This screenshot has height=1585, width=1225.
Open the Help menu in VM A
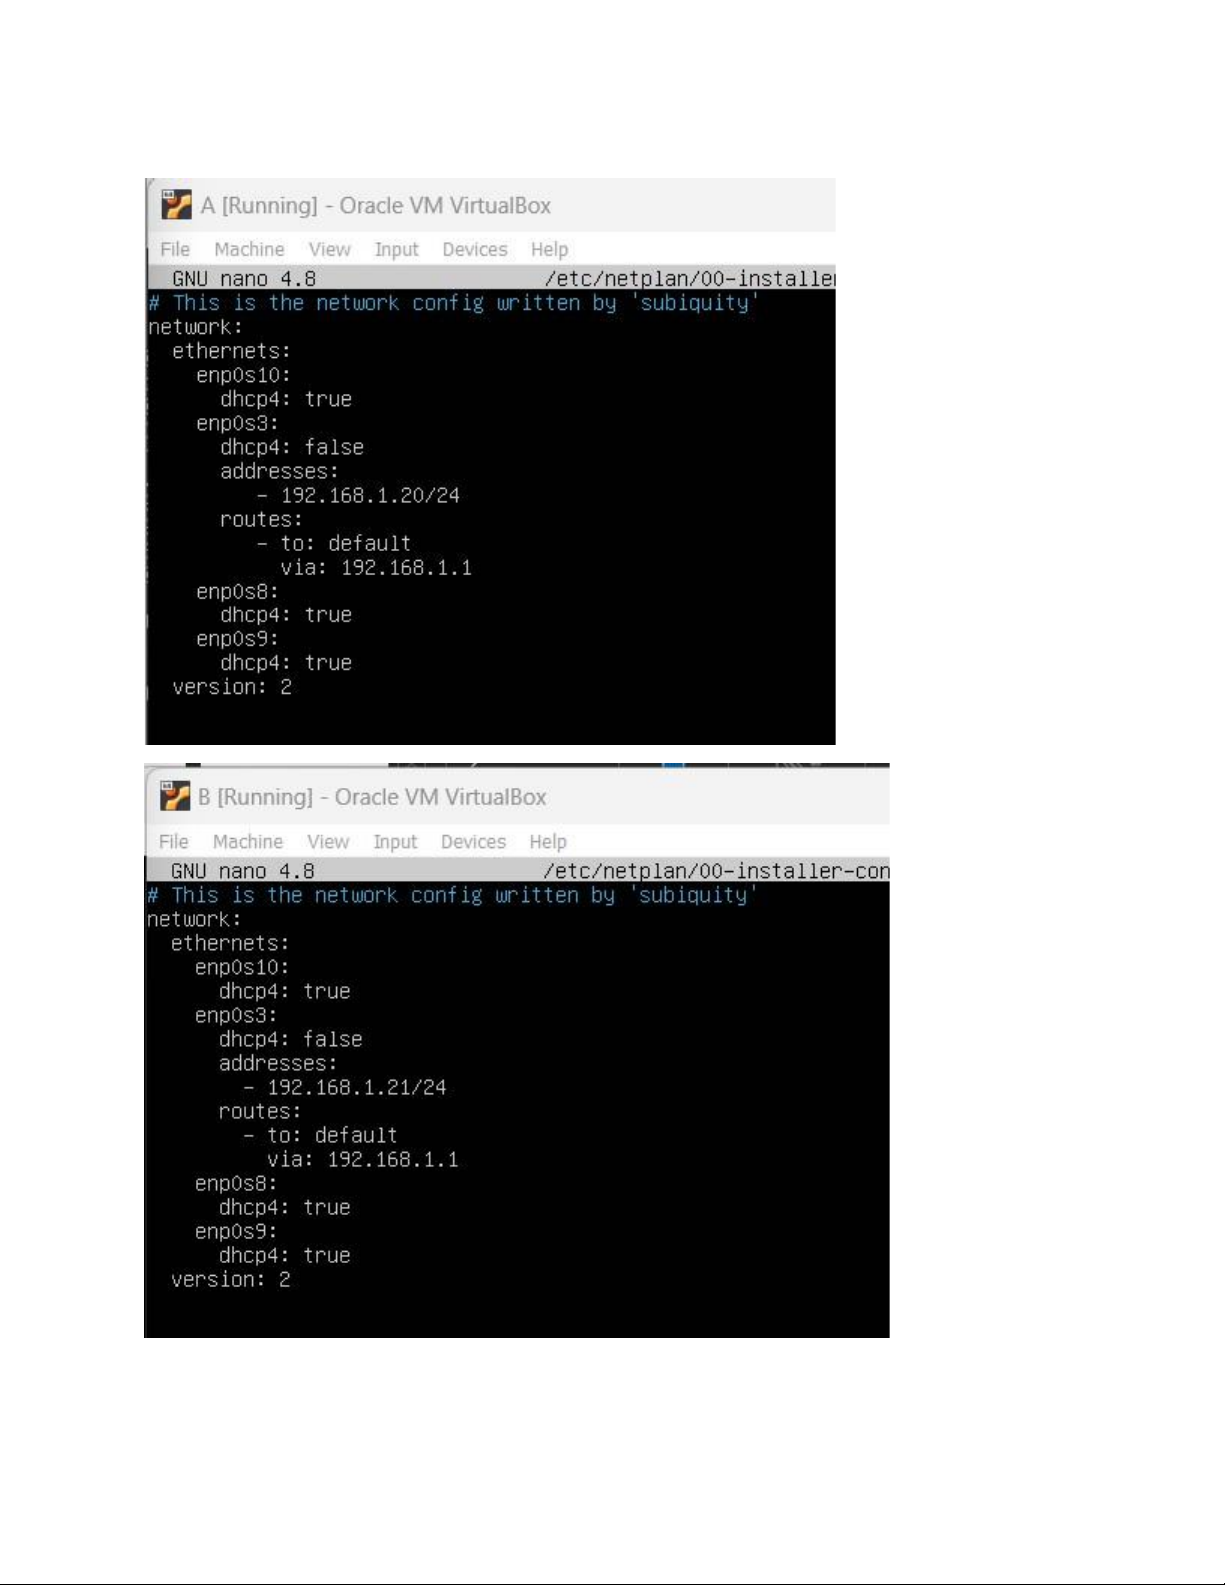pos(549,250)
